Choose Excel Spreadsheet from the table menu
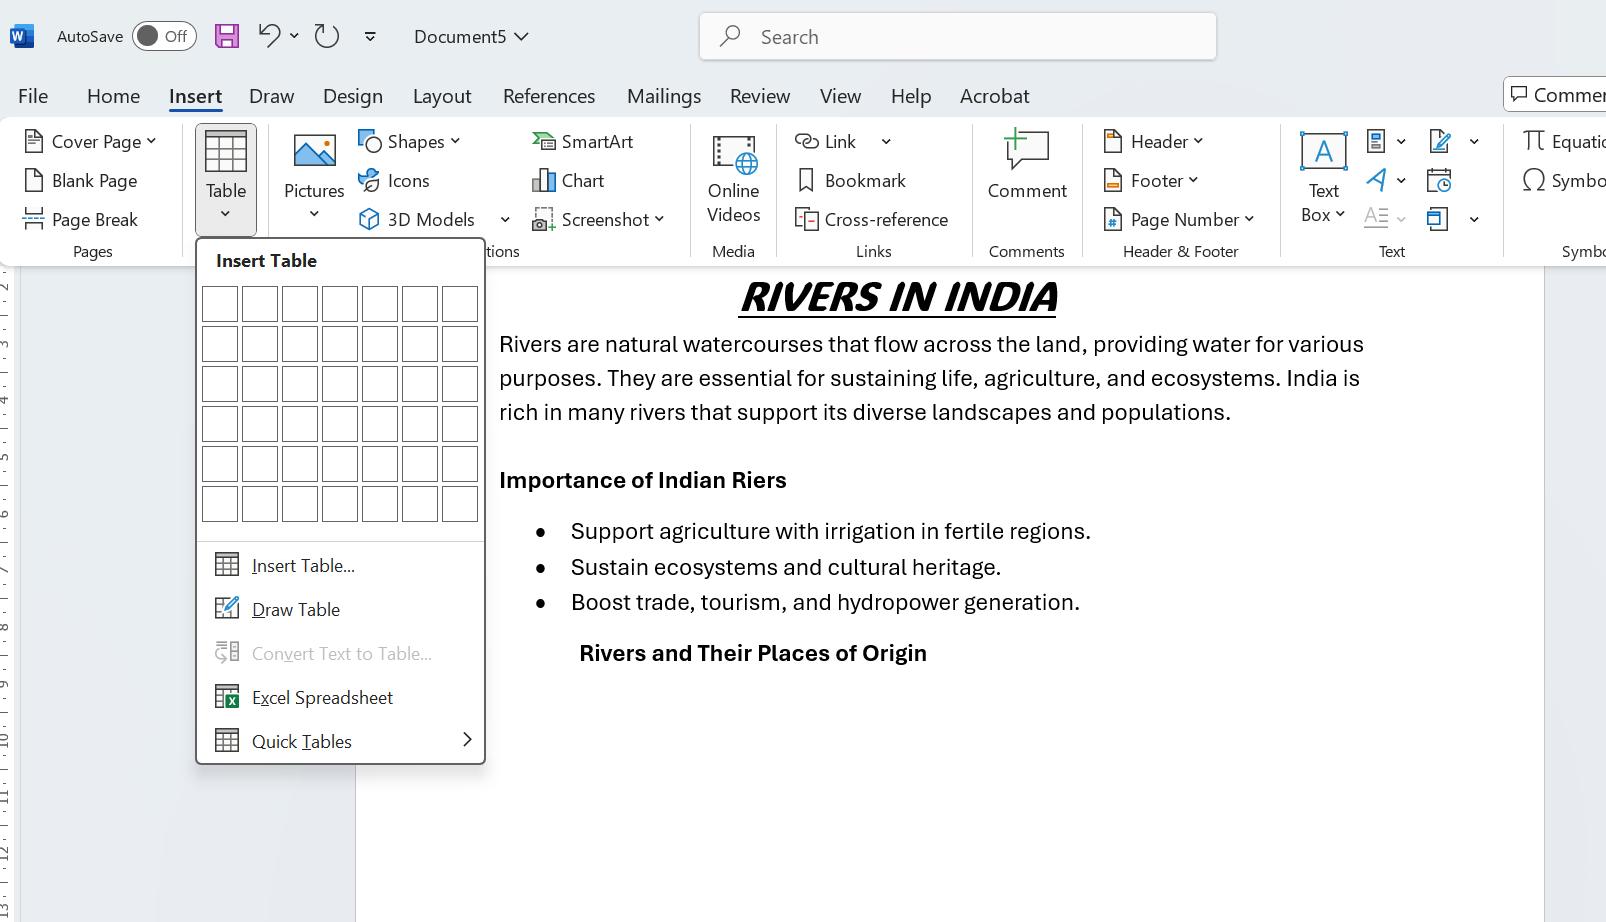The width and height of the screenshot is (1606, 922). coord(322,698)
